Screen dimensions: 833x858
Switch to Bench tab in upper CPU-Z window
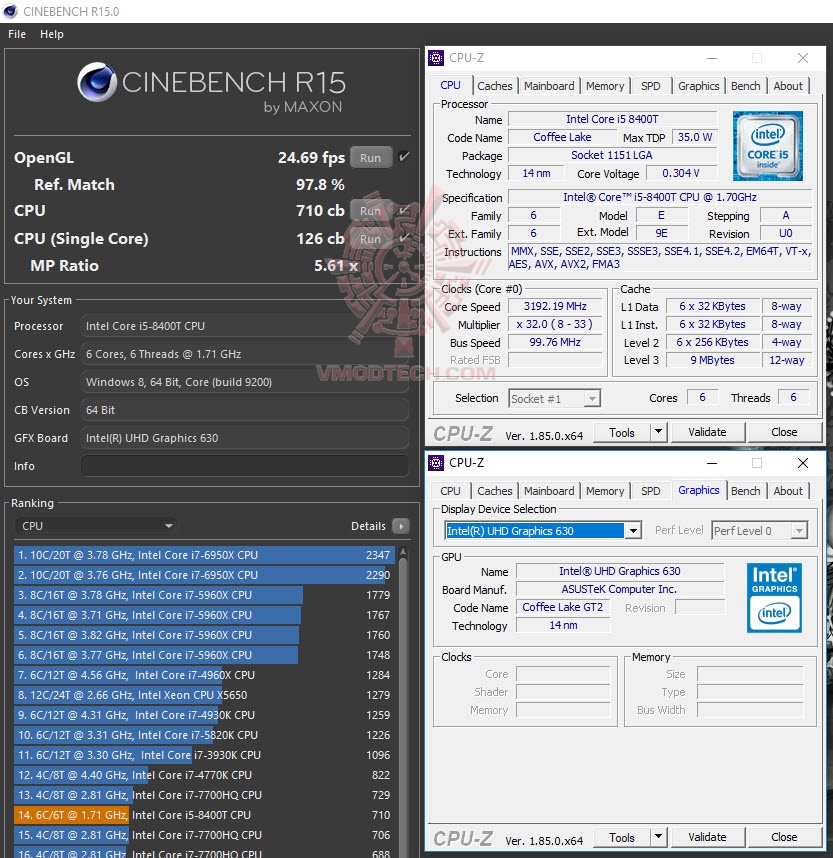click(x=745, y=86)
